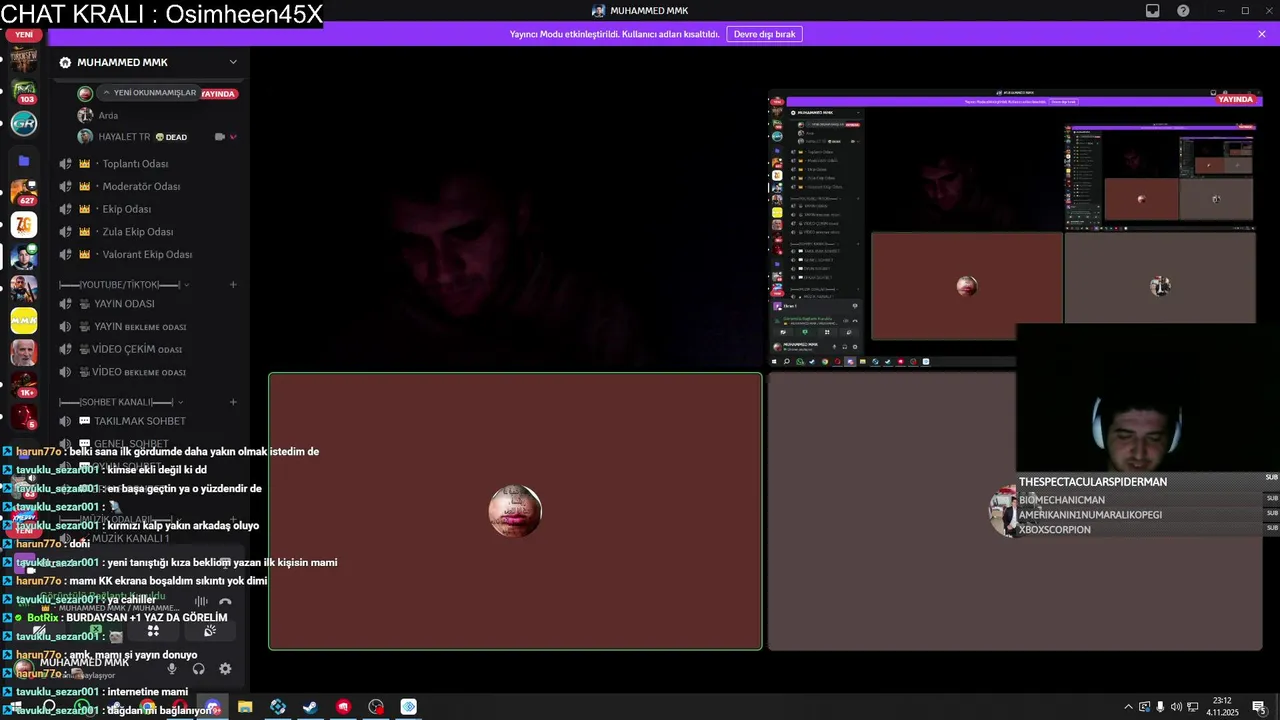The width and height of the screenshot is (1280, 720).
Task: Toggle noise suppression waveform icon
Action: 201,602
